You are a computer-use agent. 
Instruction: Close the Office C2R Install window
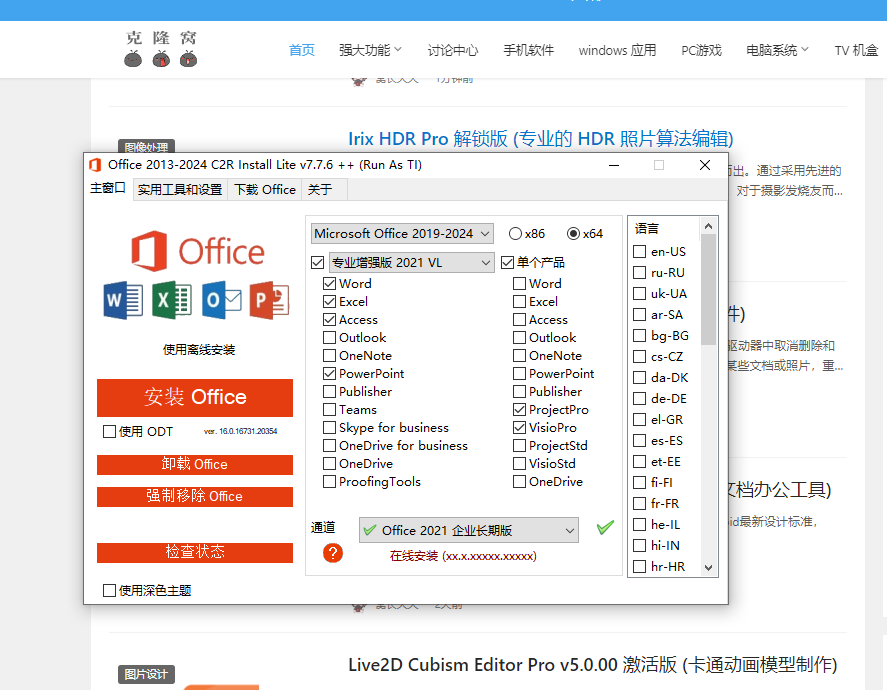tap(705, 165)
